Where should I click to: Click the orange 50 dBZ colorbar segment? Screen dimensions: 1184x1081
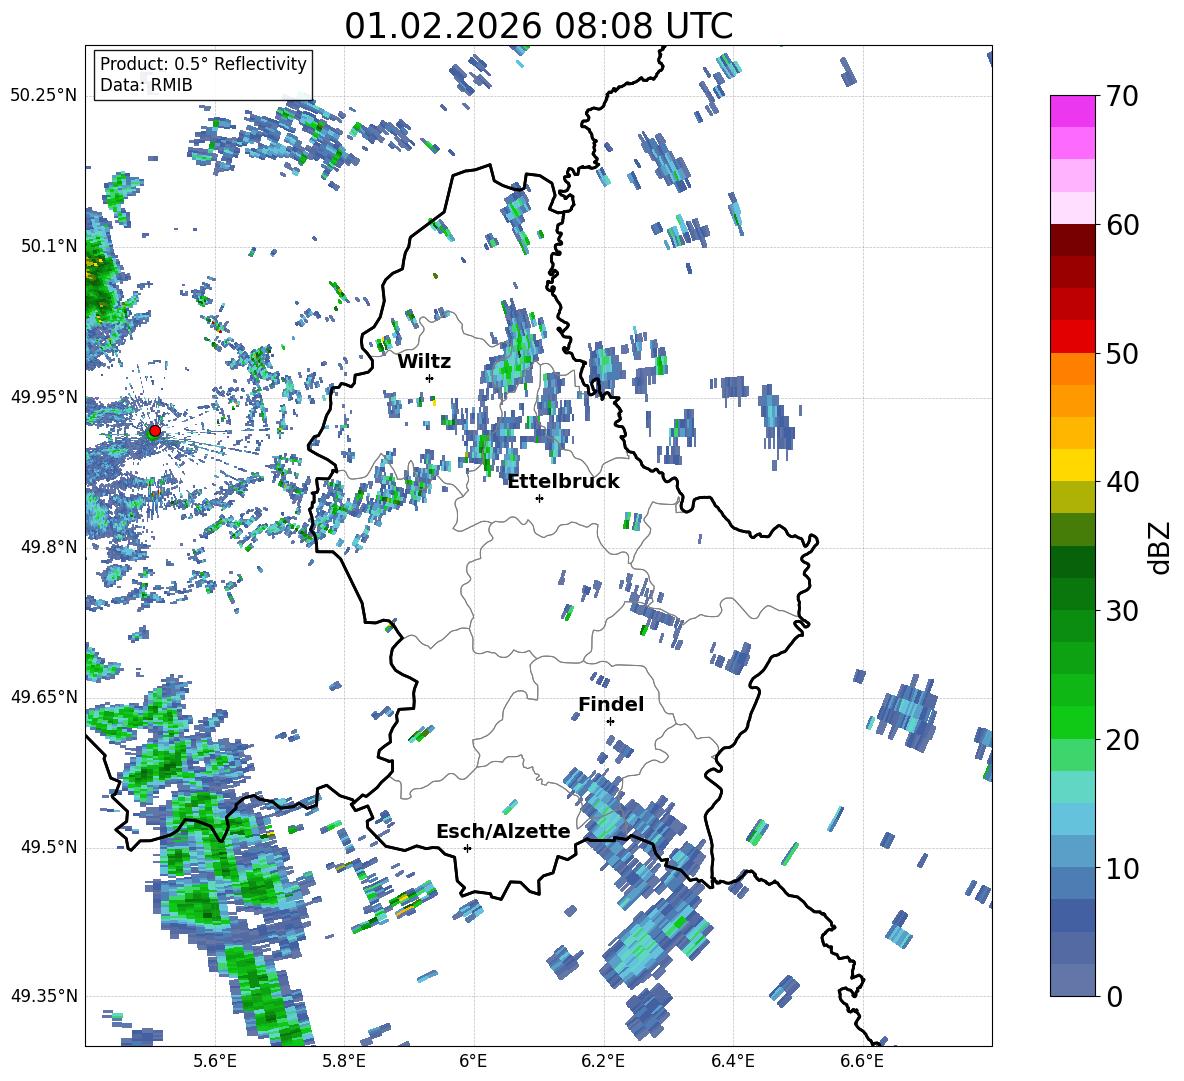click(1072, 368)
